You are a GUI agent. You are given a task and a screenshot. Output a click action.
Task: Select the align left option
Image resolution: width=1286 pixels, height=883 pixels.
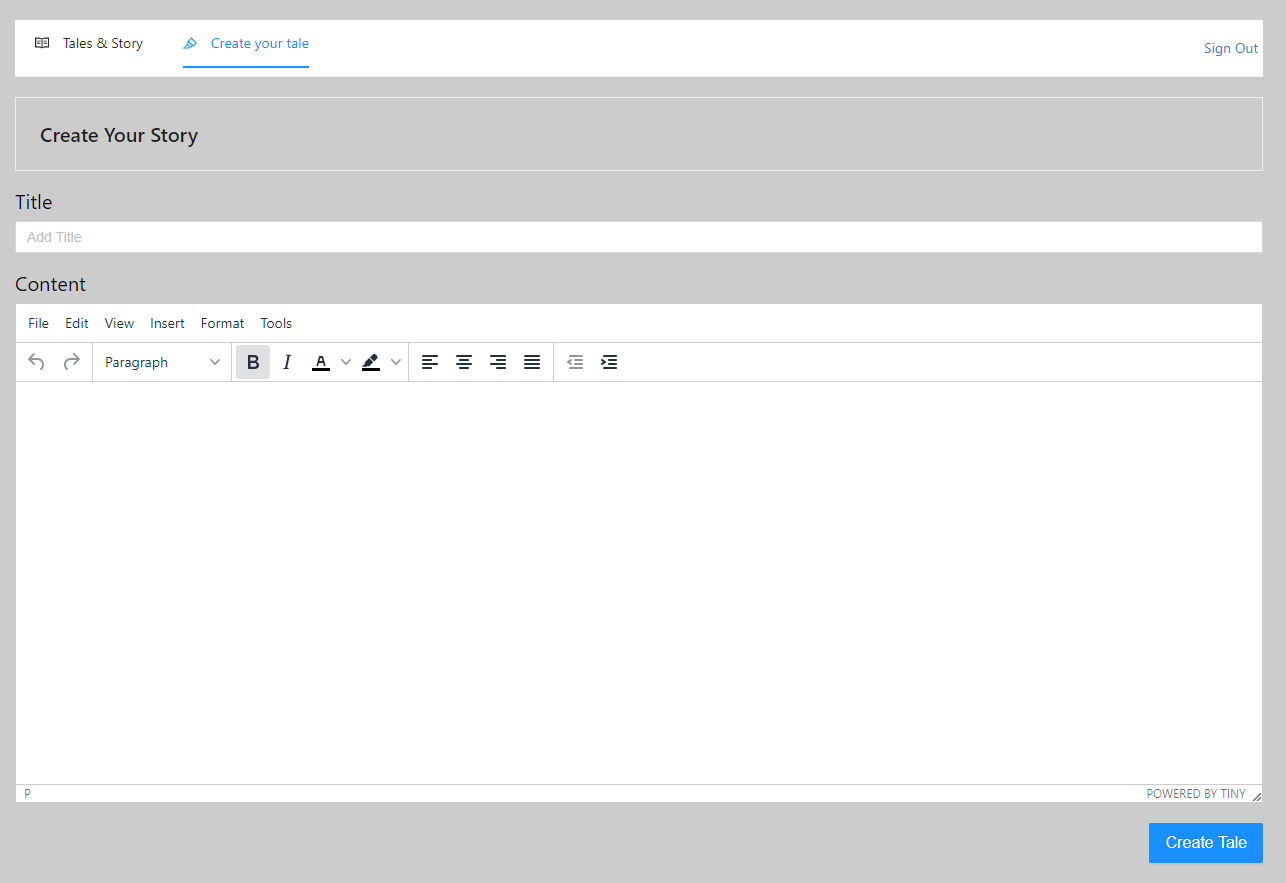point(430,362)
